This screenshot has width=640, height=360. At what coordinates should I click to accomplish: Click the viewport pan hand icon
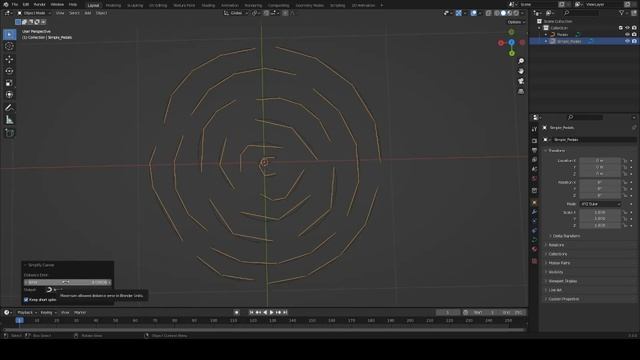[x=521, y=71]
